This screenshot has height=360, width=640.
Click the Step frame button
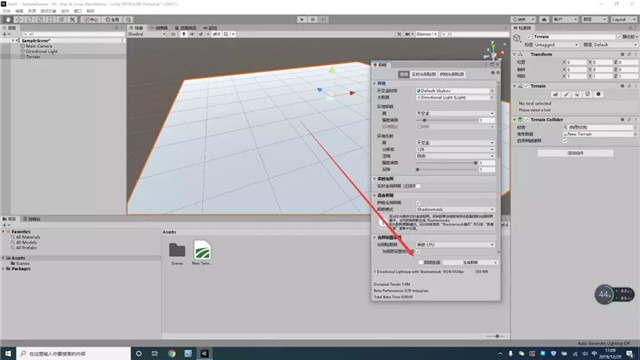(323, 20)
